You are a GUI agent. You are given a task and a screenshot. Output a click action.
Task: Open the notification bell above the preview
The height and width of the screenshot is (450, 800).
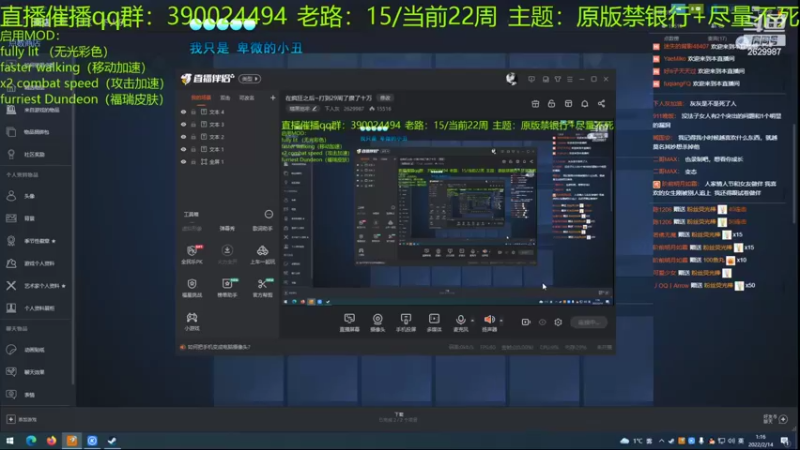(x=585, y=104)
